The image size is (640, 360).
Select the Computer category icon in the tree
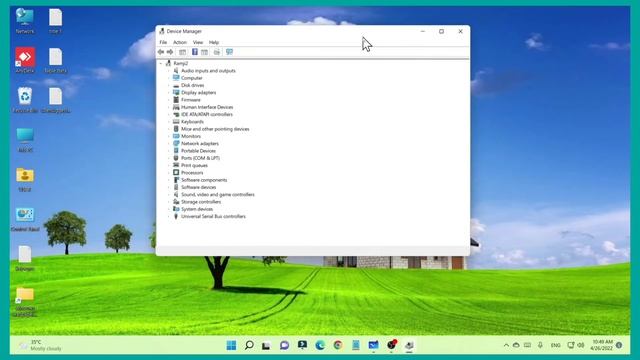(176, 78)
